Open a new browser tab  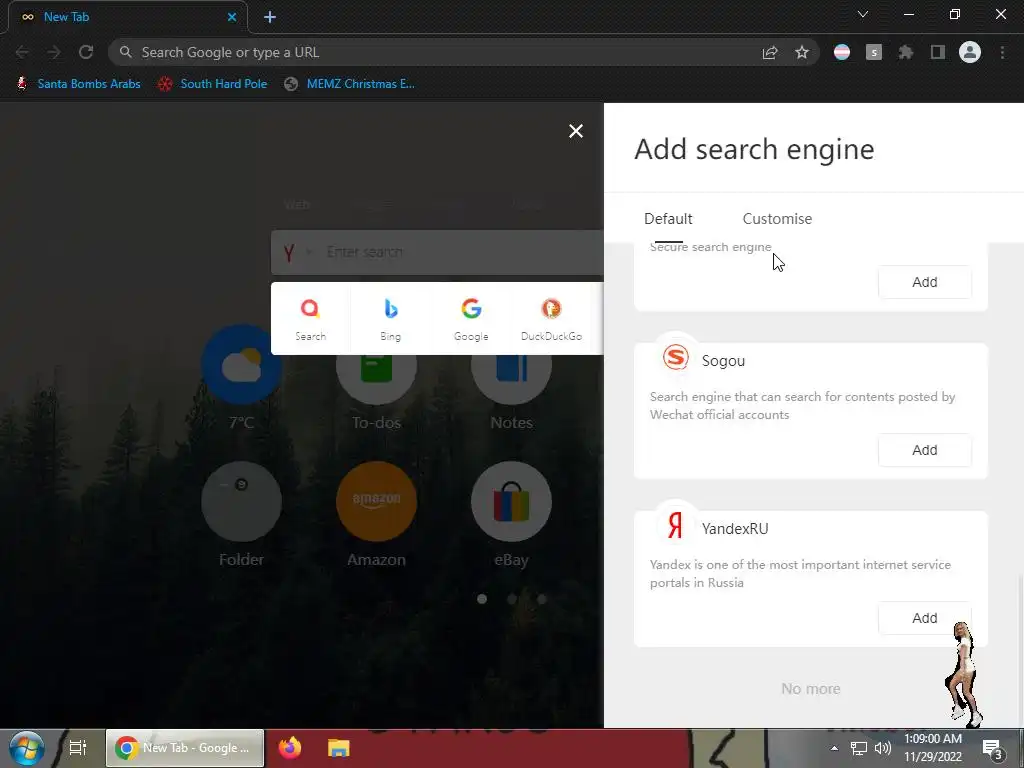point(270,17)
